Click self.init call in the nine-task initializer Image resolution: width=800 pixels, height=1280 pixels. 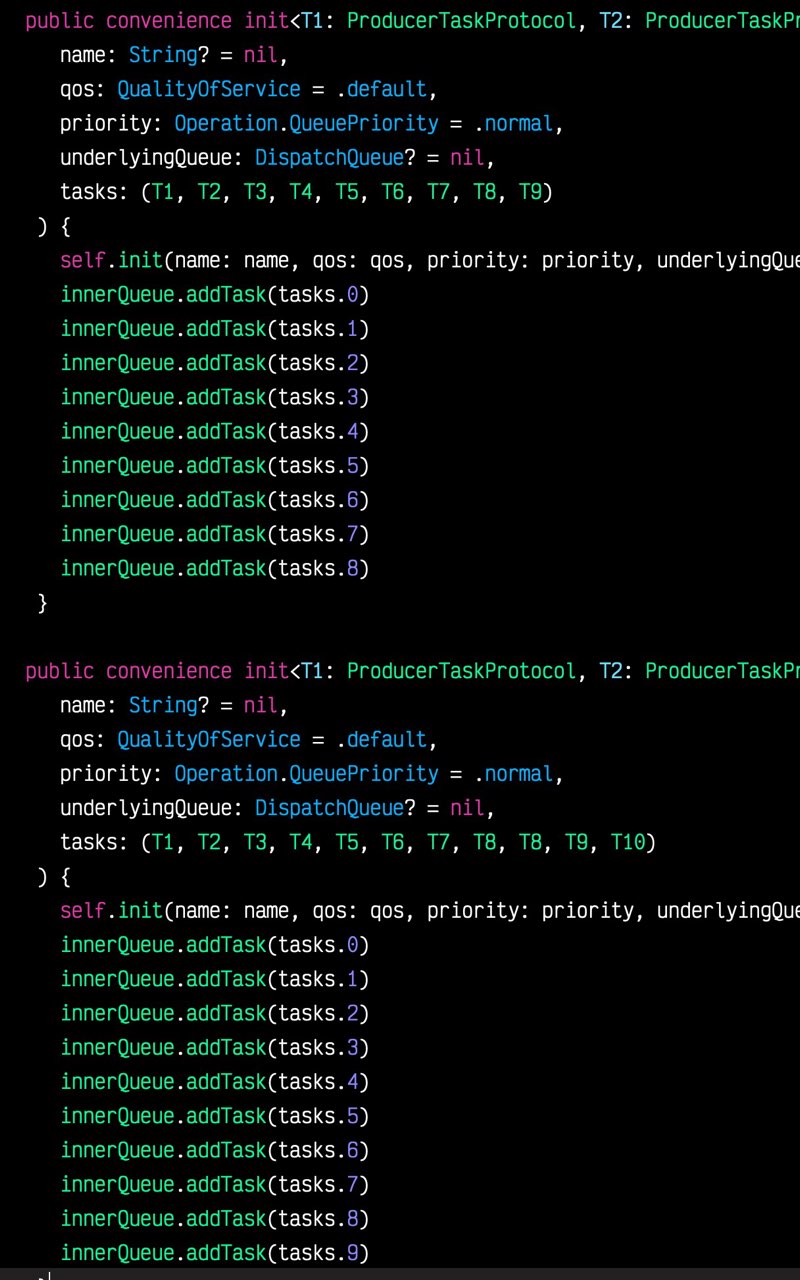tap(430, 261)
